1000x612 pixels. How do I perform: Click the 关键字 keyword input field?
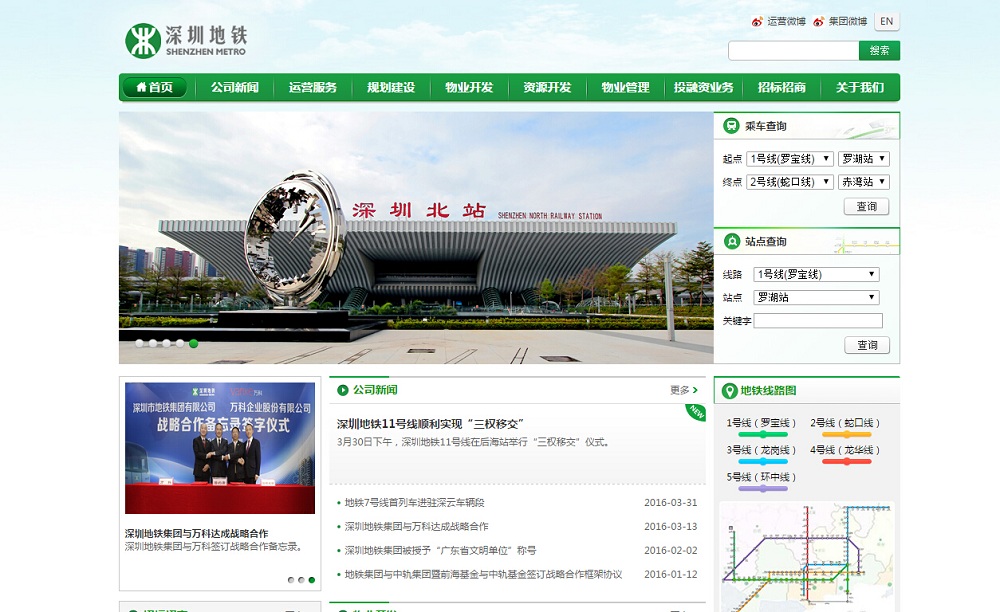coord(818,321)
